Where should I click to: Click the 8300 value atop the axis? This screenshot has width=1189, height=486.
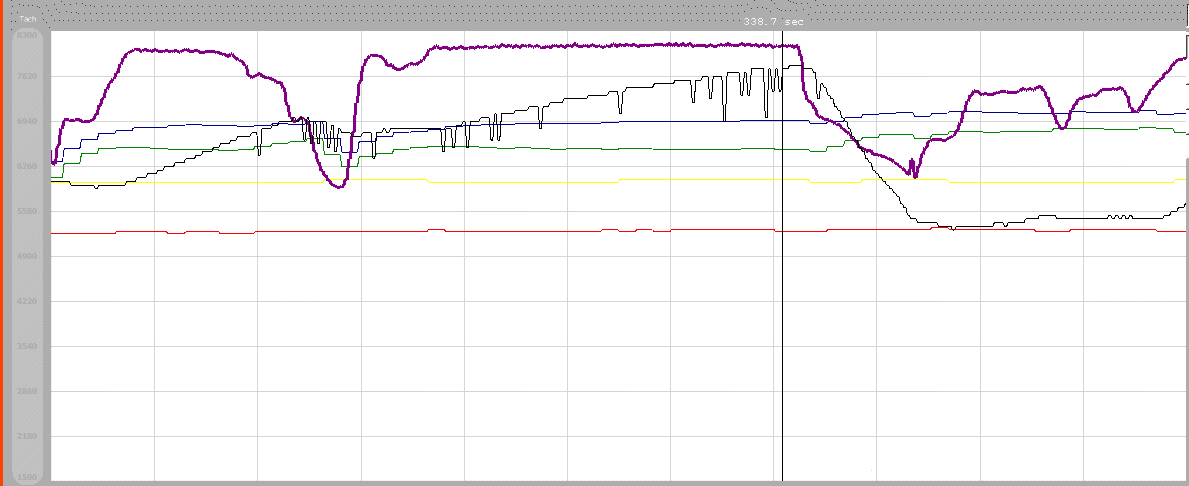coord(28,36)
